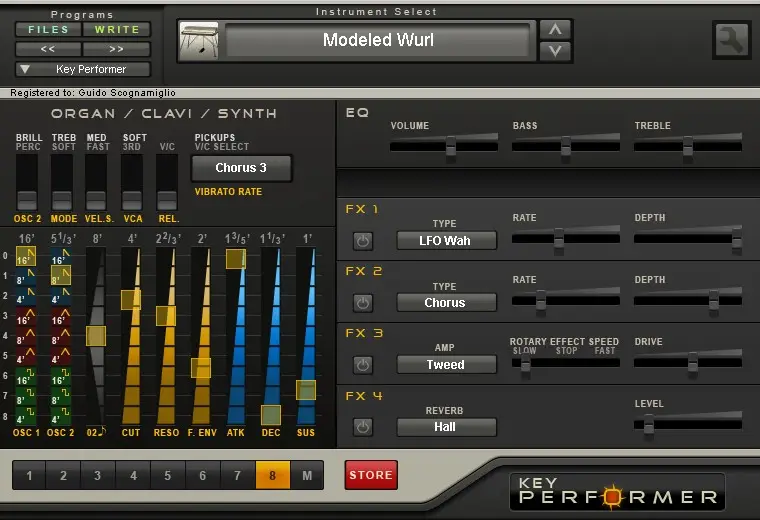Open the Modeled Wurl instrument selector
This screenshot has width=760, height=520.
[x=378, y=40]
